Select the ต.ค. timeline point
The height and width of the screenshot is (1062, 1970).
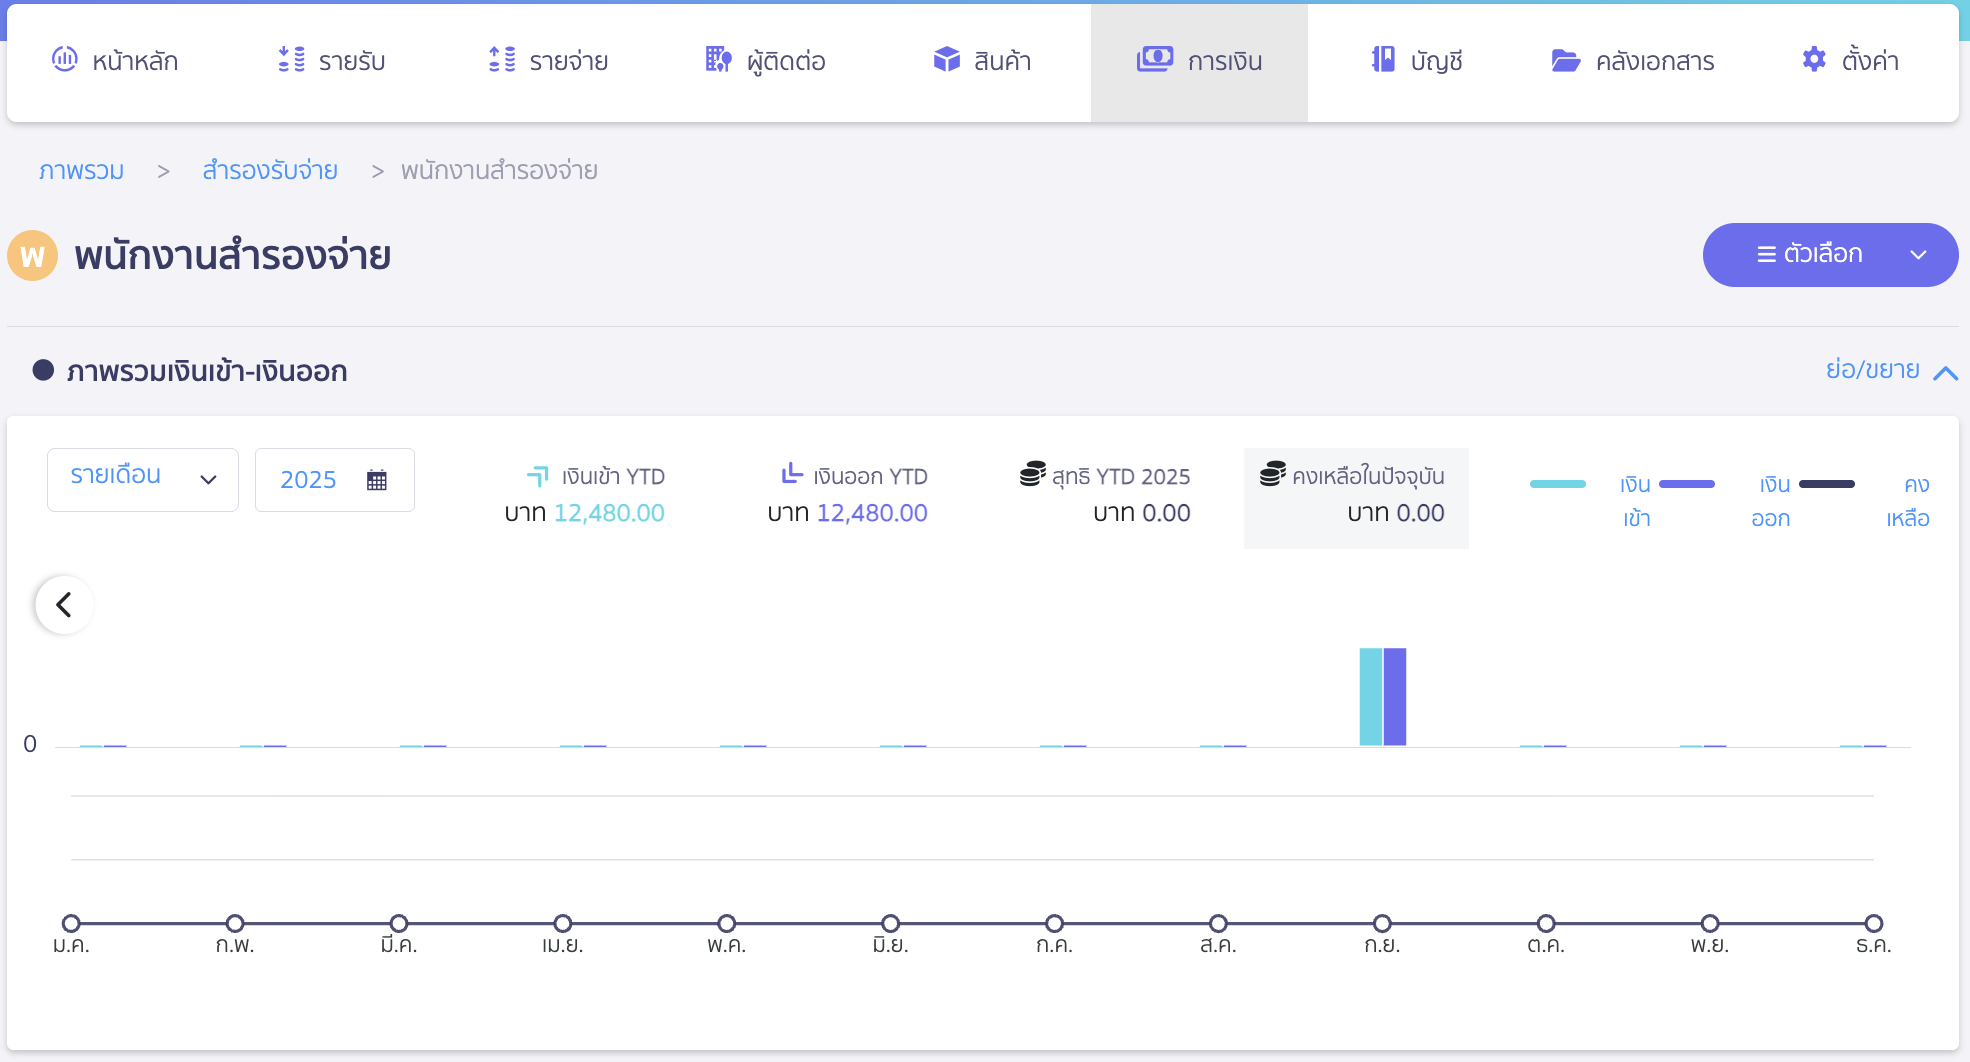coord(1546,923)
